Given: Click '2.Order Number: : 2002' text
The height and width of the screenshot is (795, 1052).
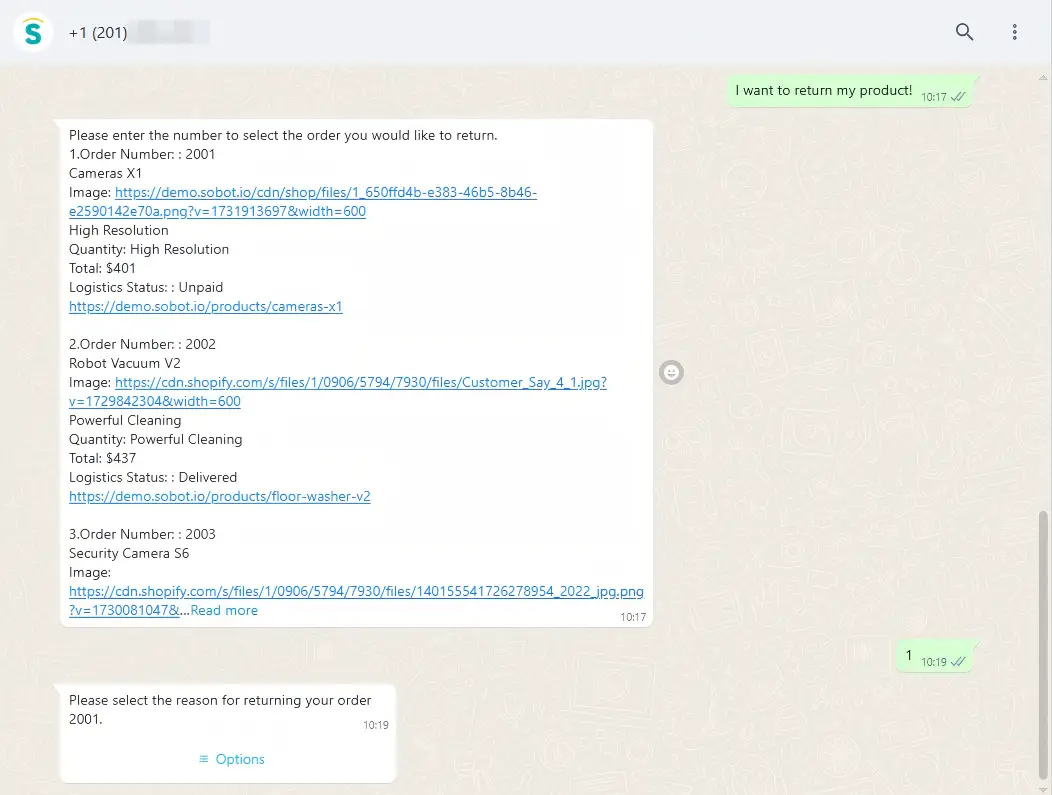Looking at the screenshot, I should (142, 344).
